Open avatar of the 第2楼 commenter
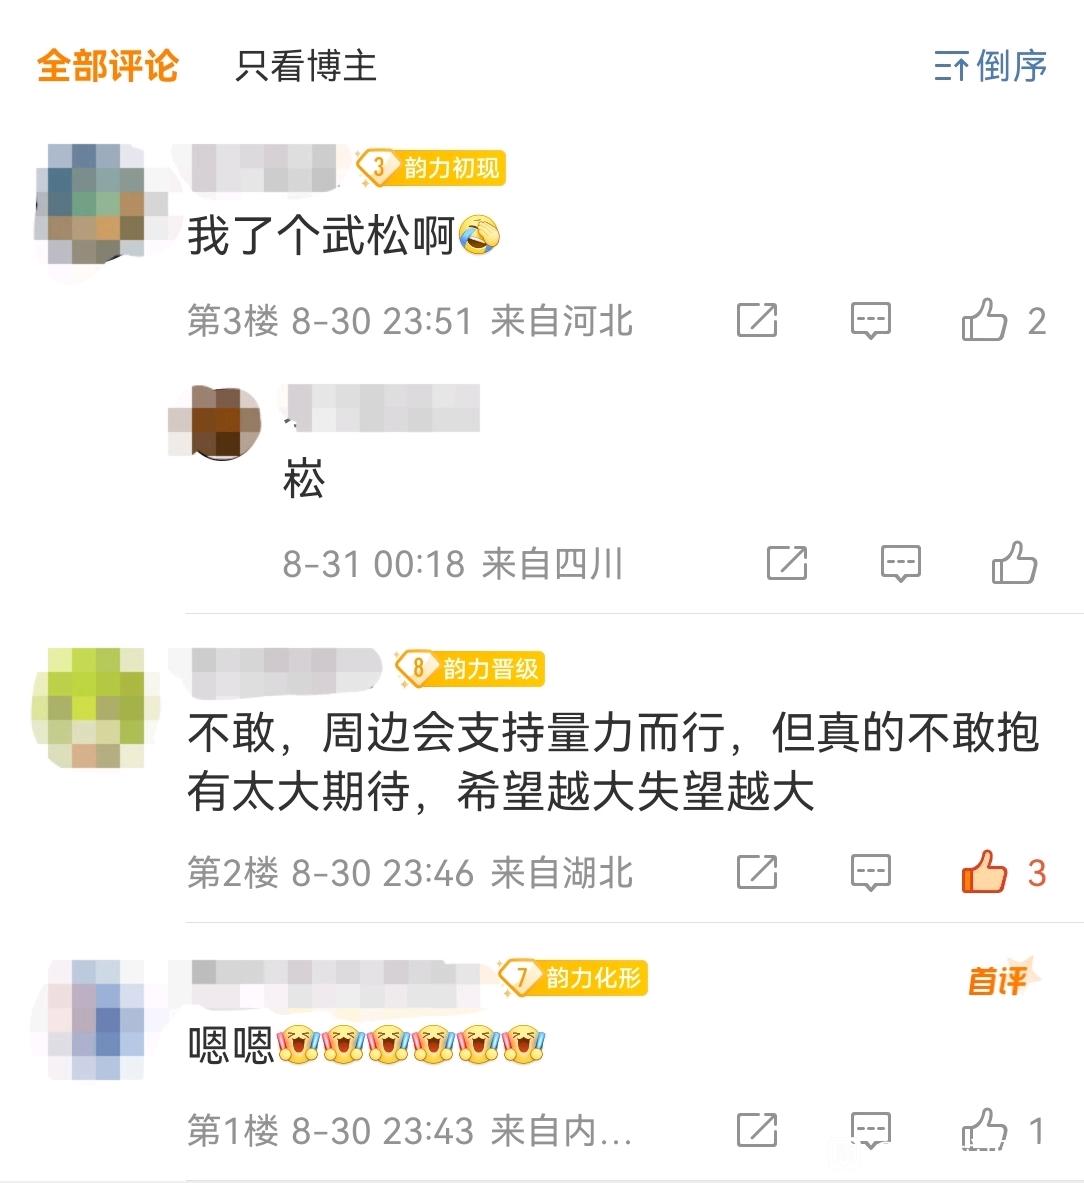 coord(95,707)
